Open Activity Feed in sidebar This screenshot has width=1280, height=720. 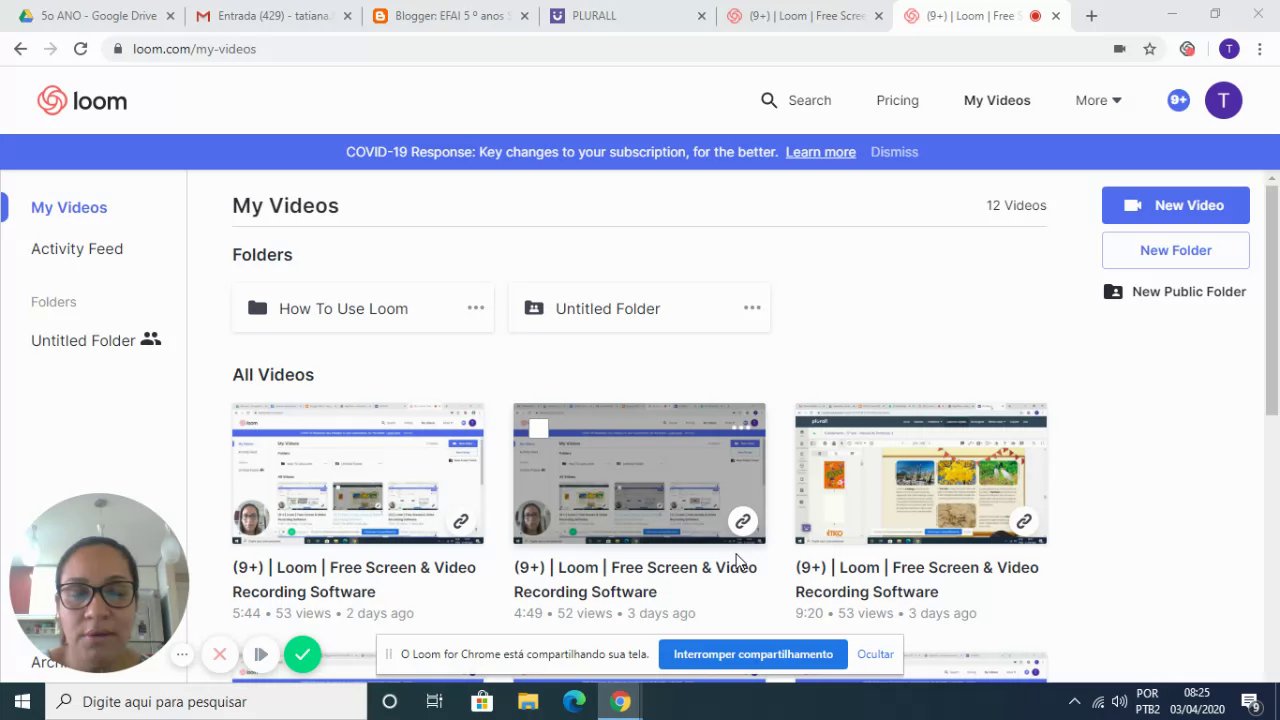click(x=77, y=249)
